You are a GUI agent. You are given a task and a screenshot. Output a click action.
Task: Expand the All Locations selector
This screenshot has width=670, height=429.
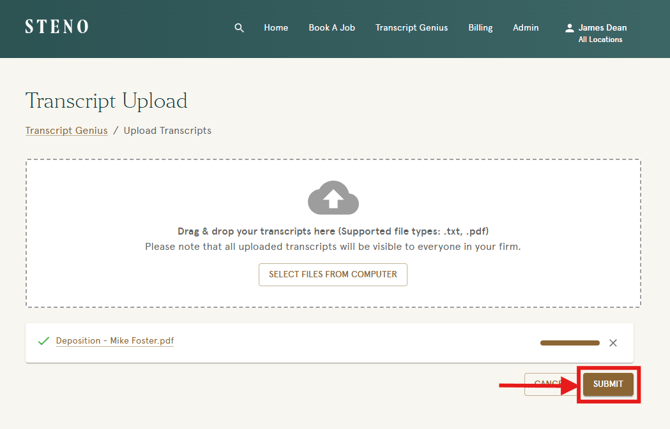pos(600,40)
